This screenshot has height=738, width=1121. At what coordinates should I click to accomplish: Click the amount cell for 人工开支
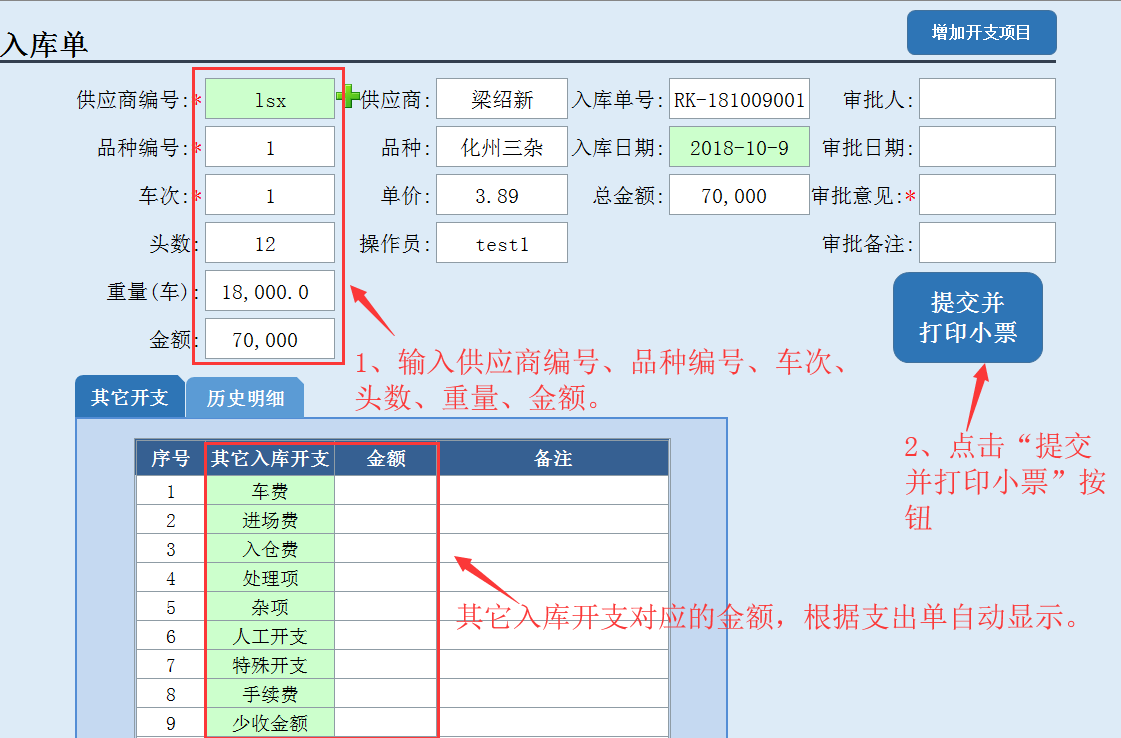coord(386,636)
